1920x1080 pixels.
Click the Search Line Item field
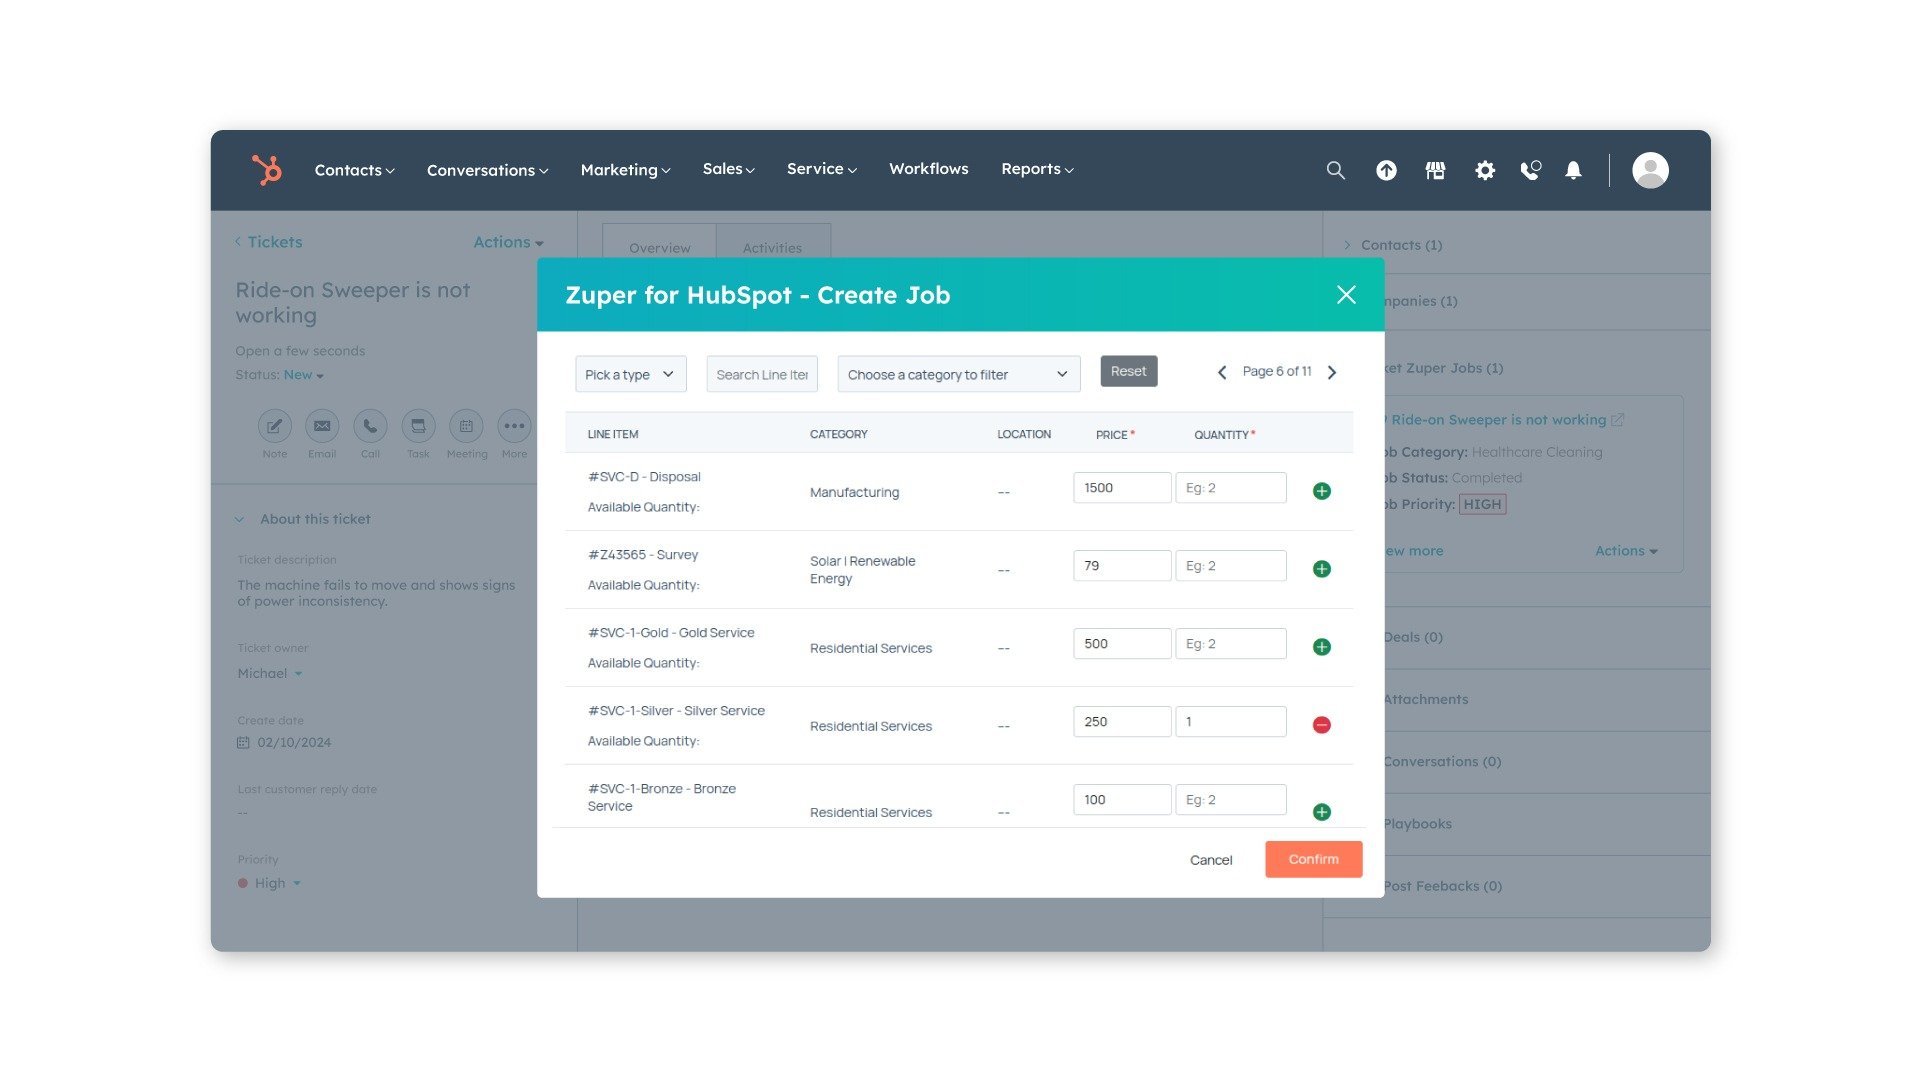[762, 374]
